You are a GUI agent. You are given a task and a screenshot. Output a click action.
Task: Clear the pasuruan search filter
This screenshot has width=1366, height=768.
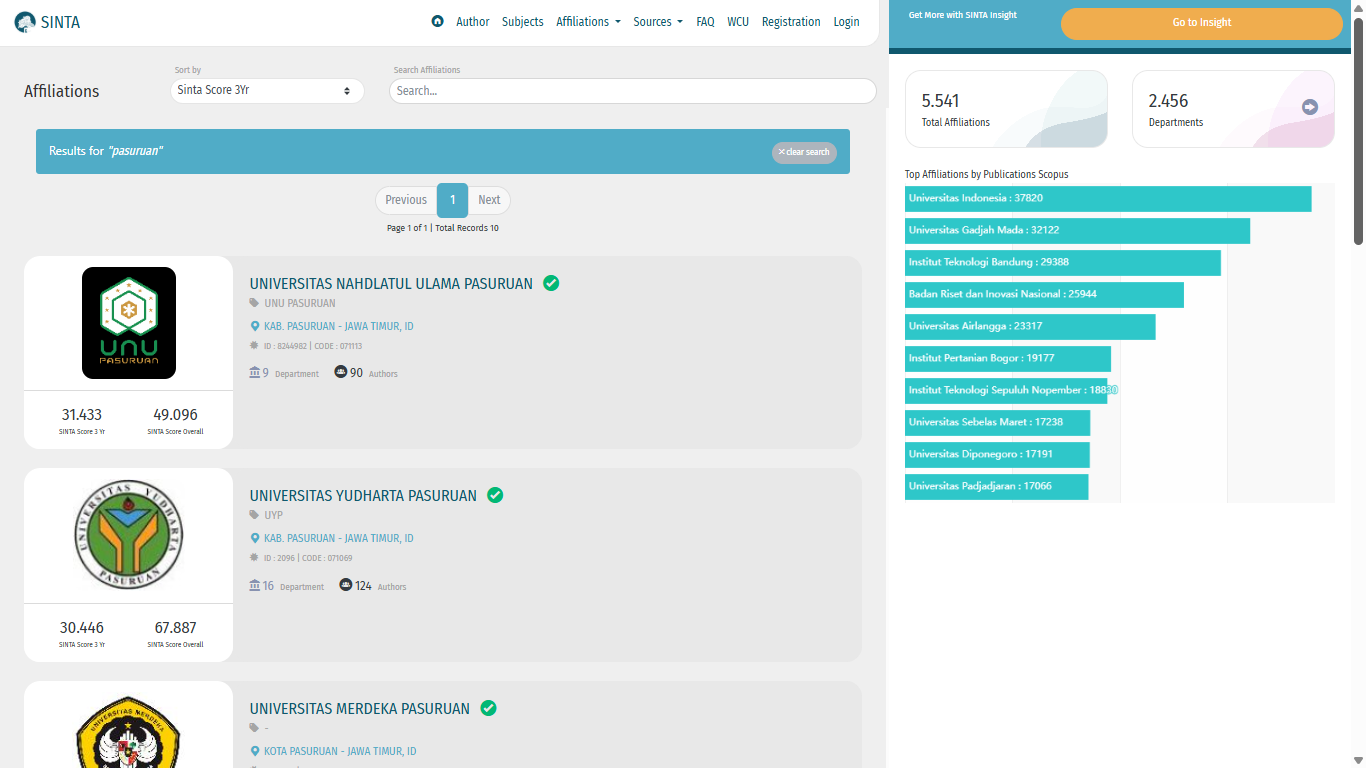[x=804, y=152]
